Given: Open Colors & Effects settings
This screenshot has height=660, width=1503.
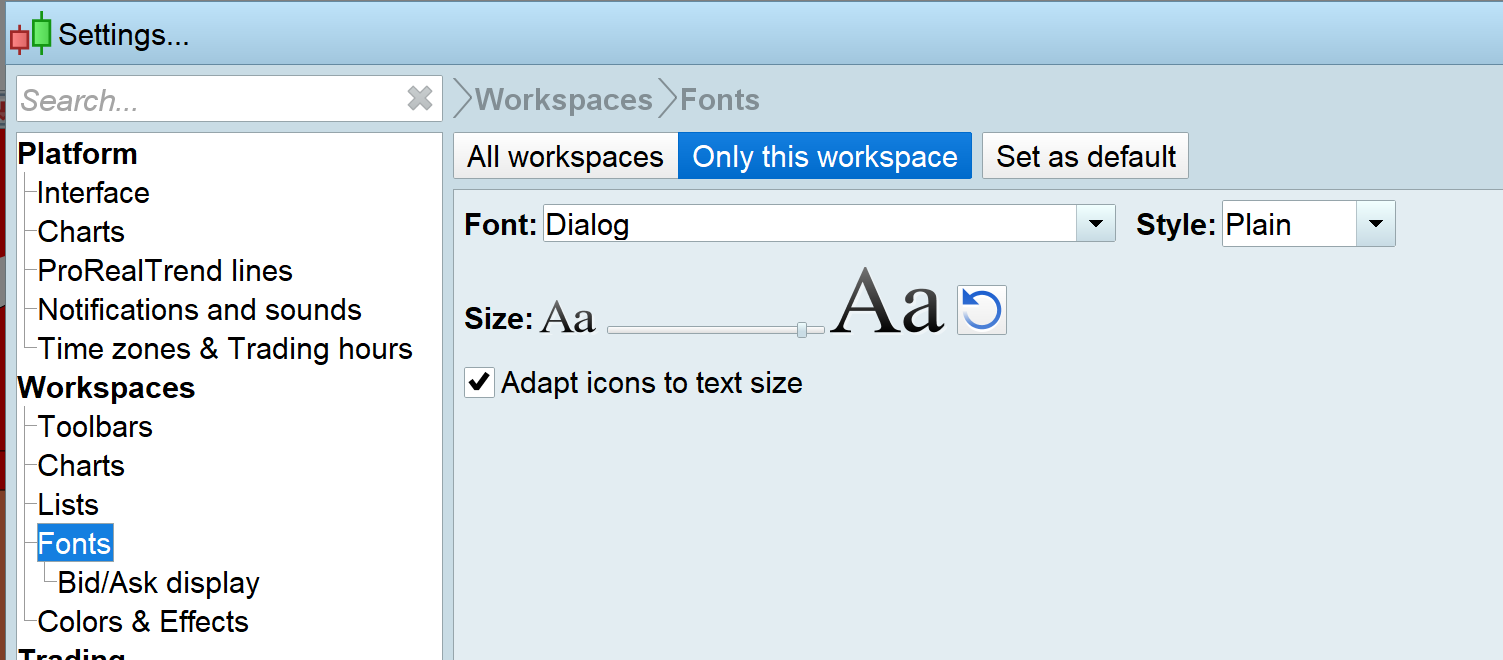Looking at the screenshot, I should (x=143, y=622).
